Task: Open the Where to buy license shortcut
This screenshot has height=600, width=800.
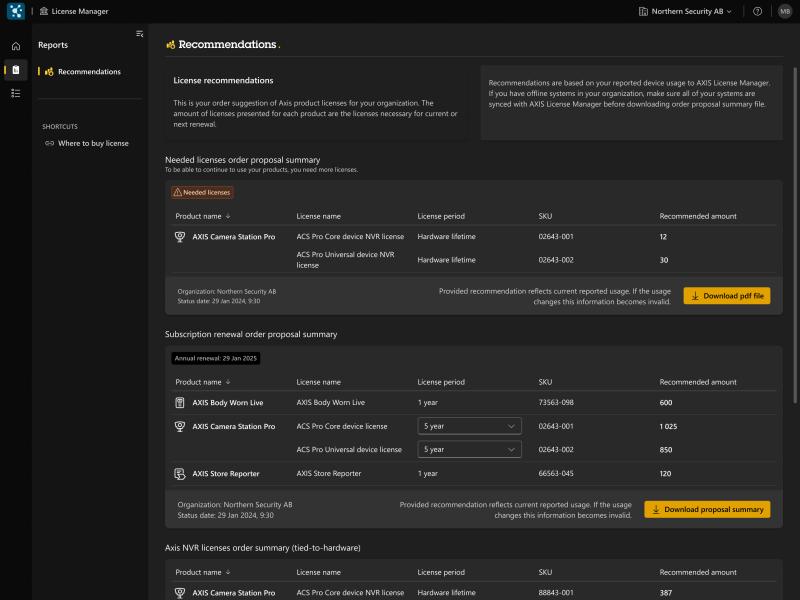Action: point(92,143)
